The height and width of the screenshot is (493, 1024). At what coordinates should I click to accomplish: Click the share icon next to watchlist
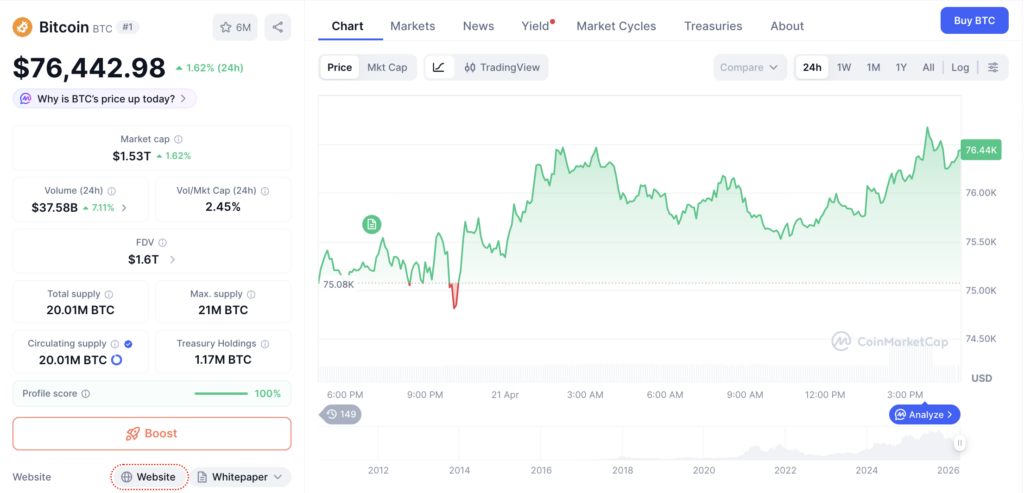278,27
